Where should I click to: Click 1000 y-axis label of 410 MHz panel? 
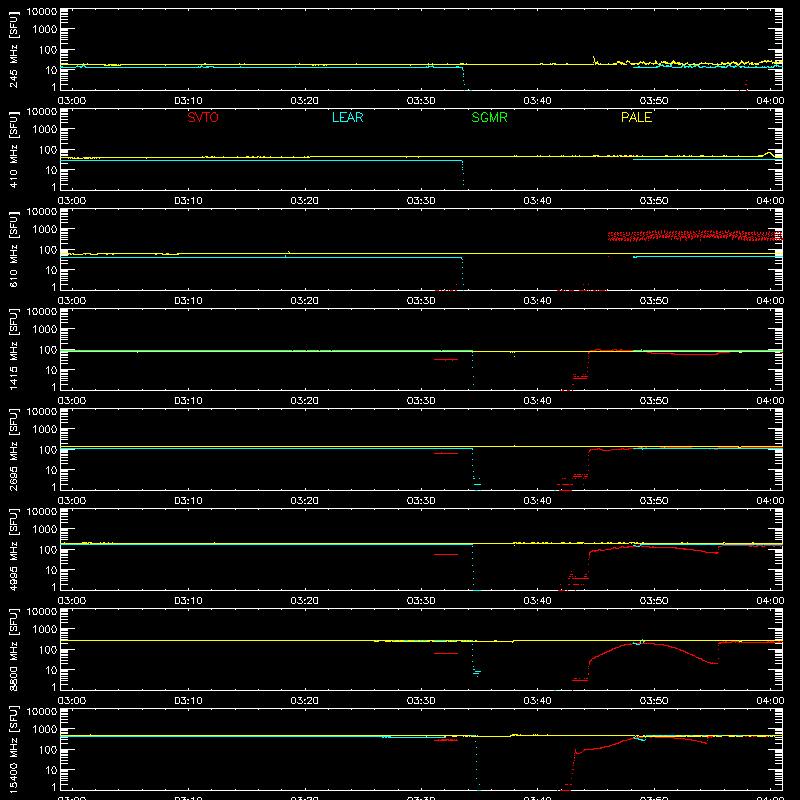(x=45, y=129)
